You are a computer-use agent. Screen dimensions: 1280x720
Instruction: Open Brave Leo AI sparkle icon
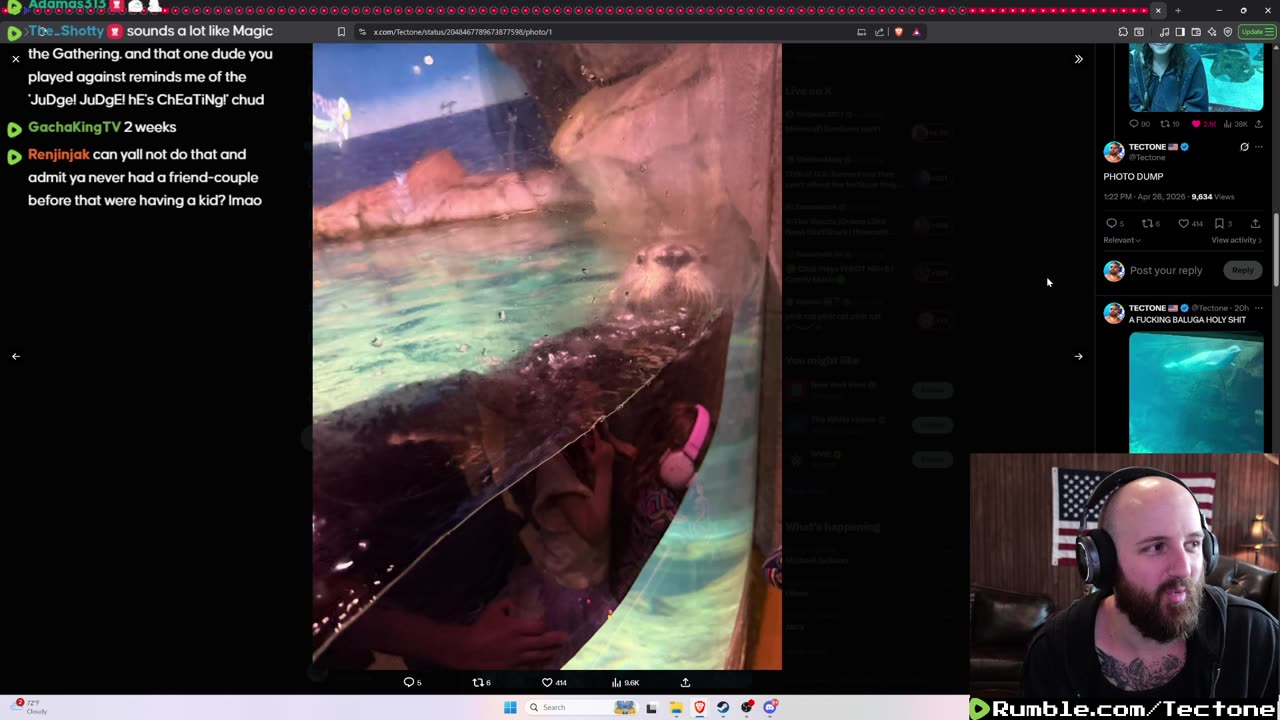(1212, 32)
